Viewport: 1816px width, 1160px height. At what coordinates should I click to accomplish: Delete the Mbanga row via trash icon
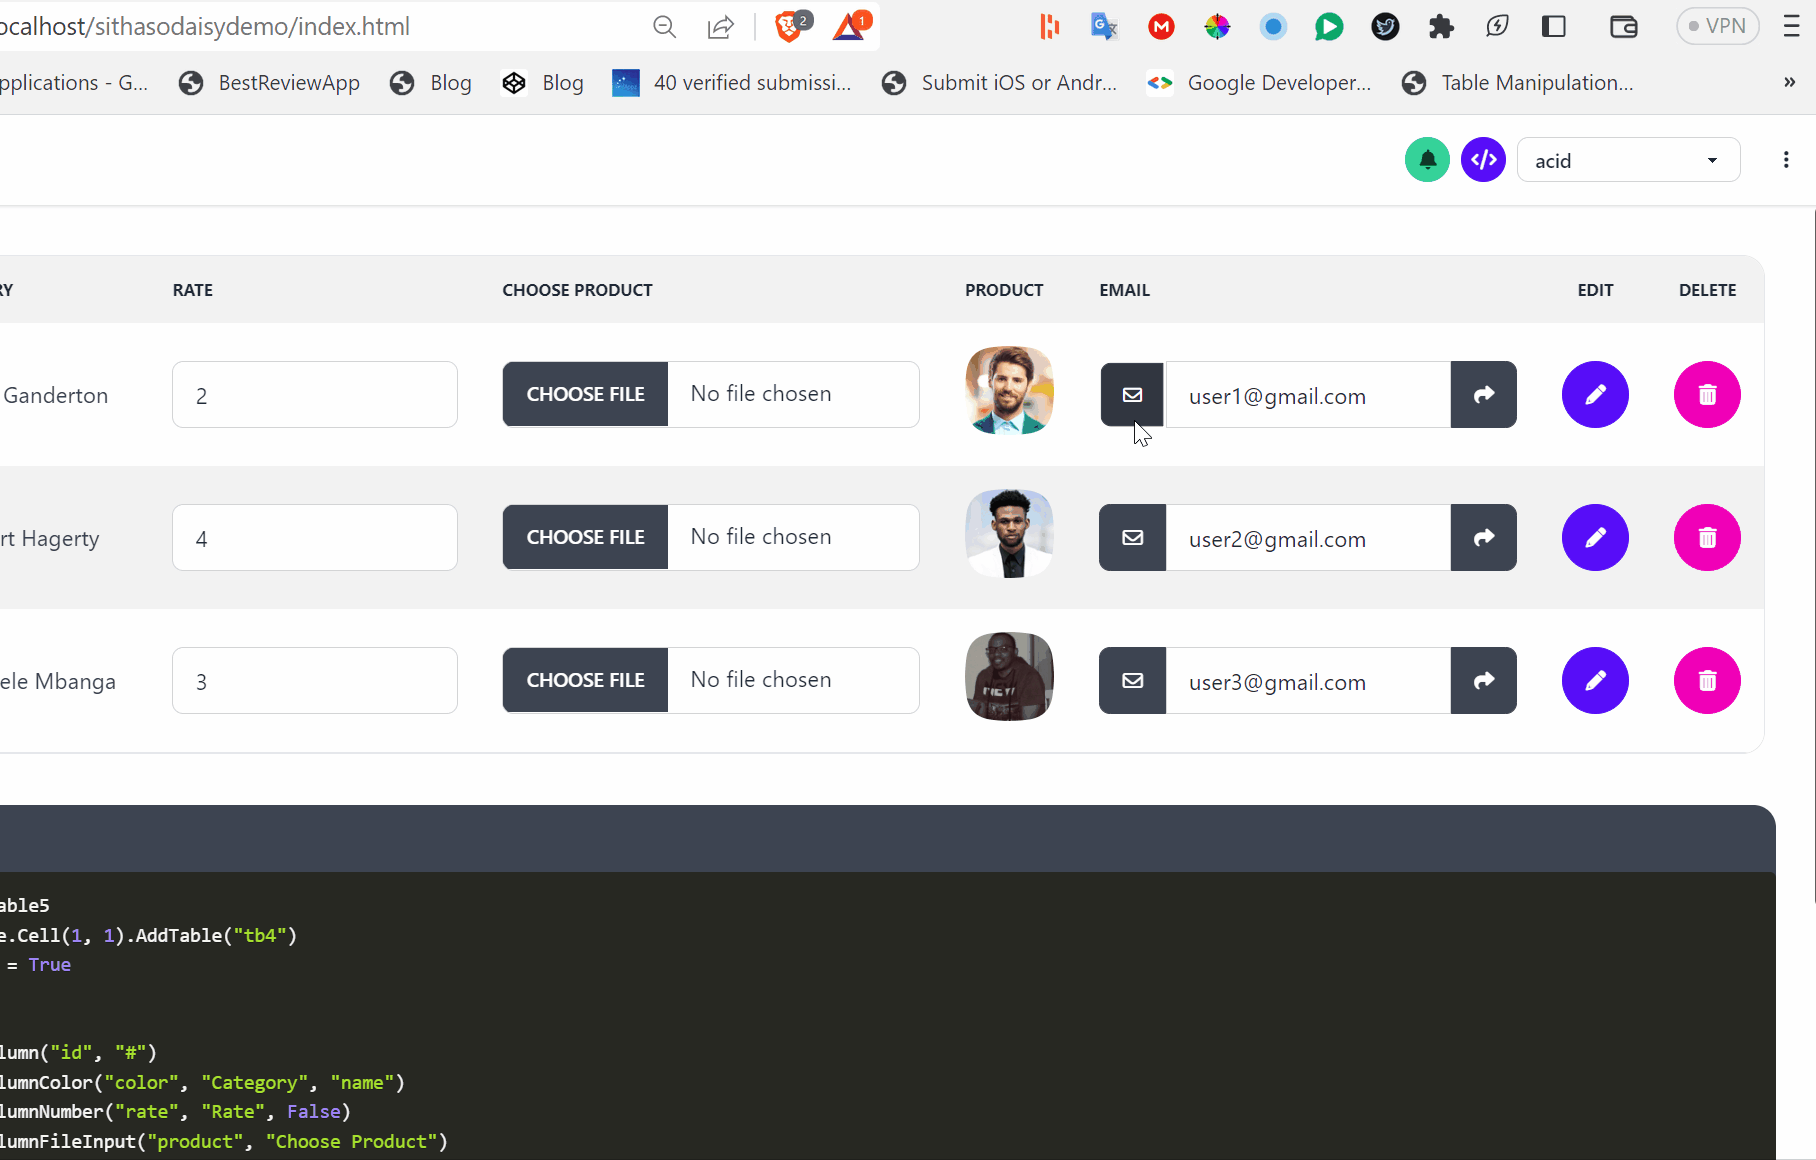coord(1707,681)
